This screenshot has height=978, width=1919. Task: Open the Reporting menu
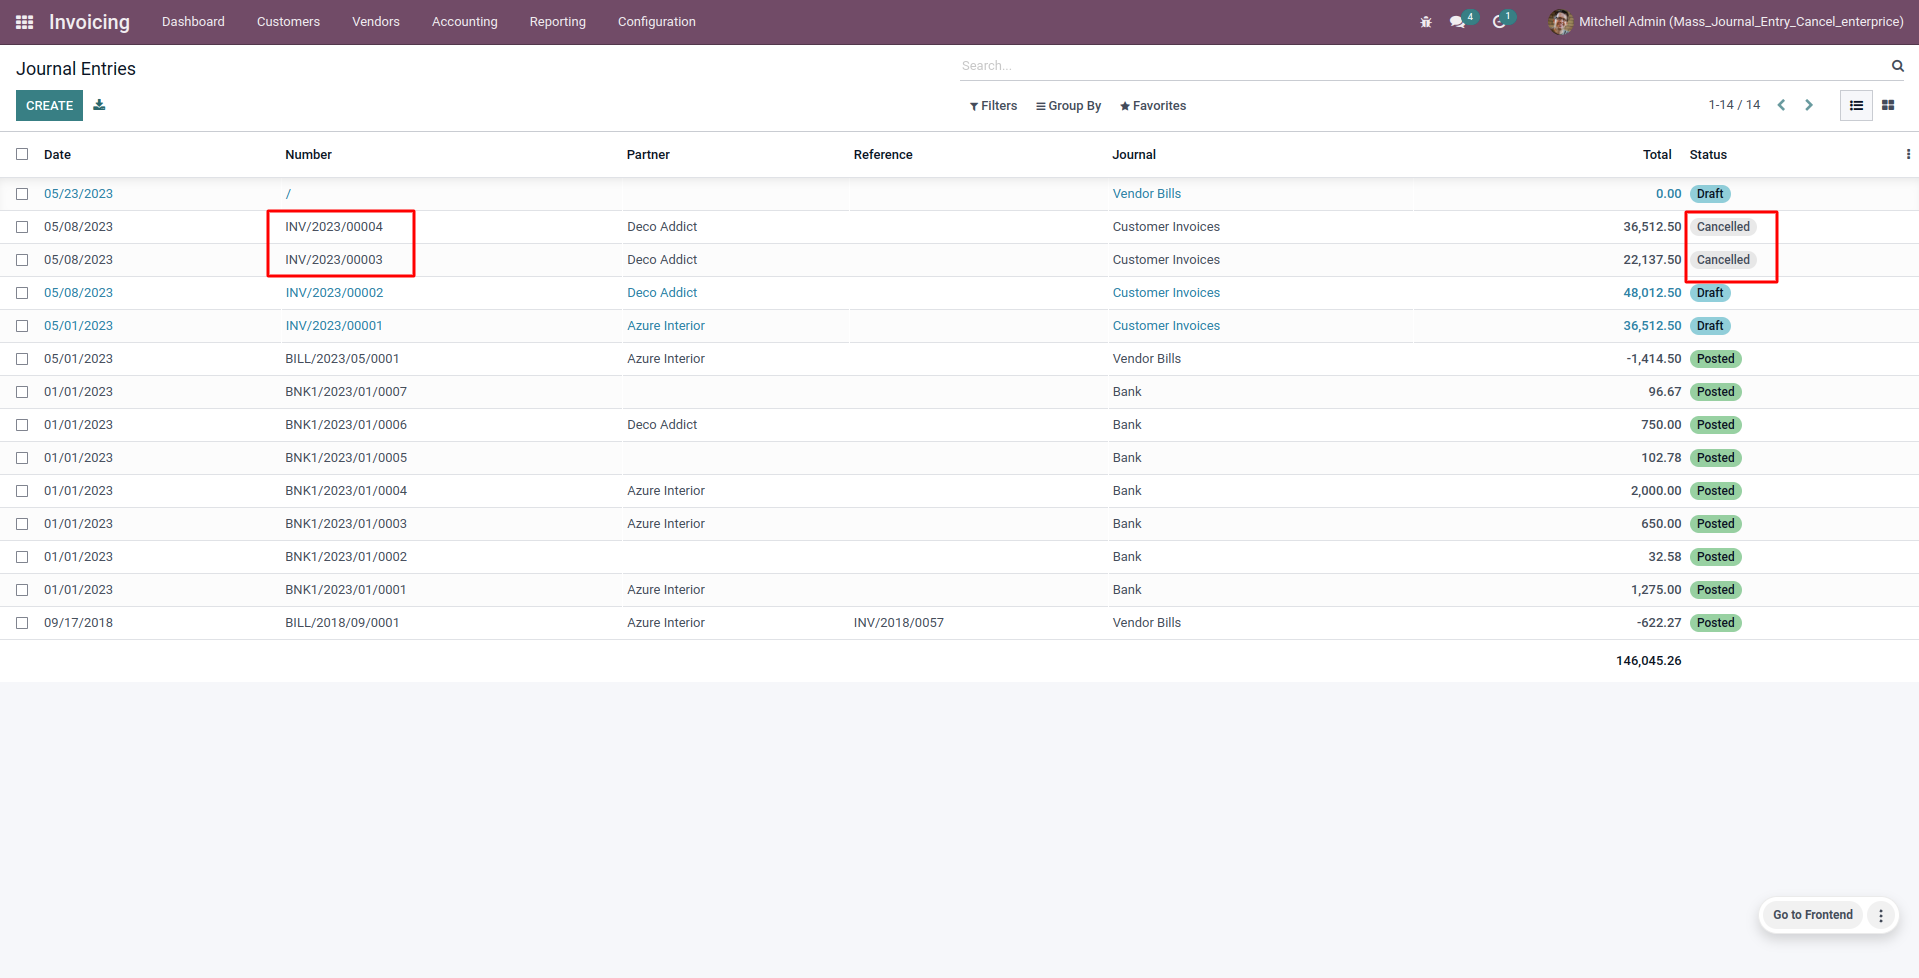[558, 22]
